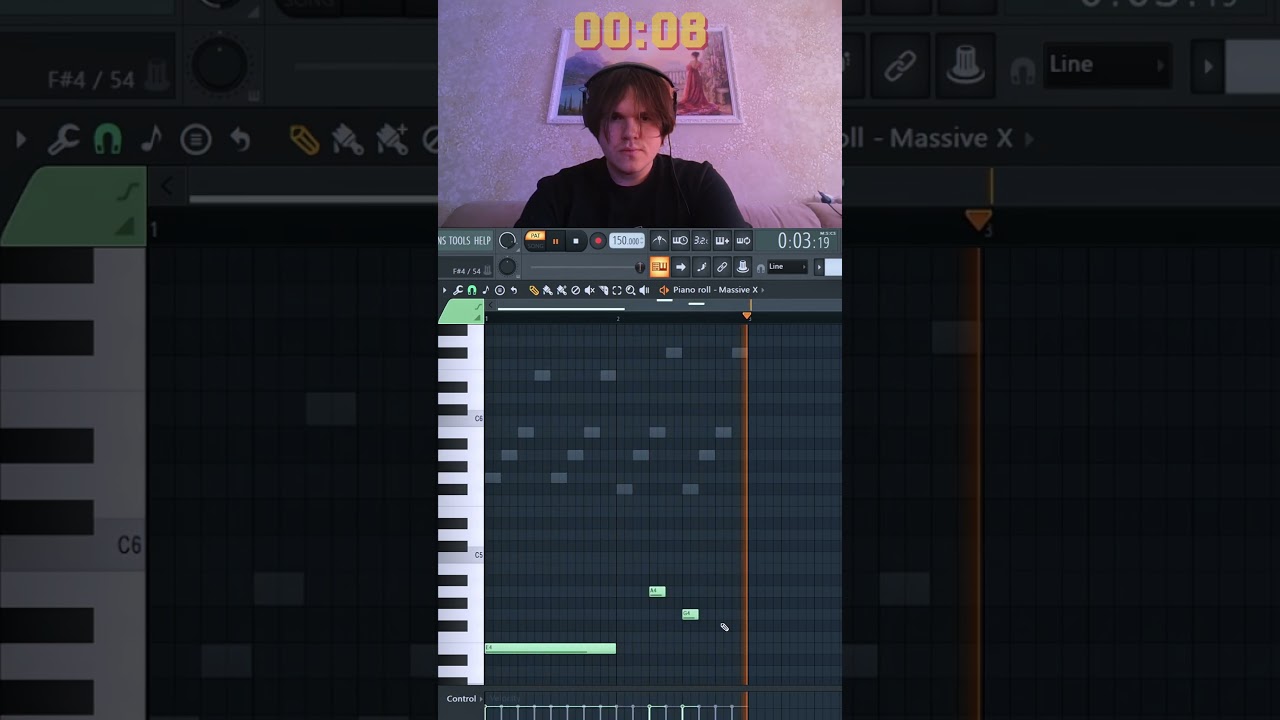The width and height of the screenshot is (1280, 720).
Task: Select the Zoom magnifier tool
Action: [630, 290]
